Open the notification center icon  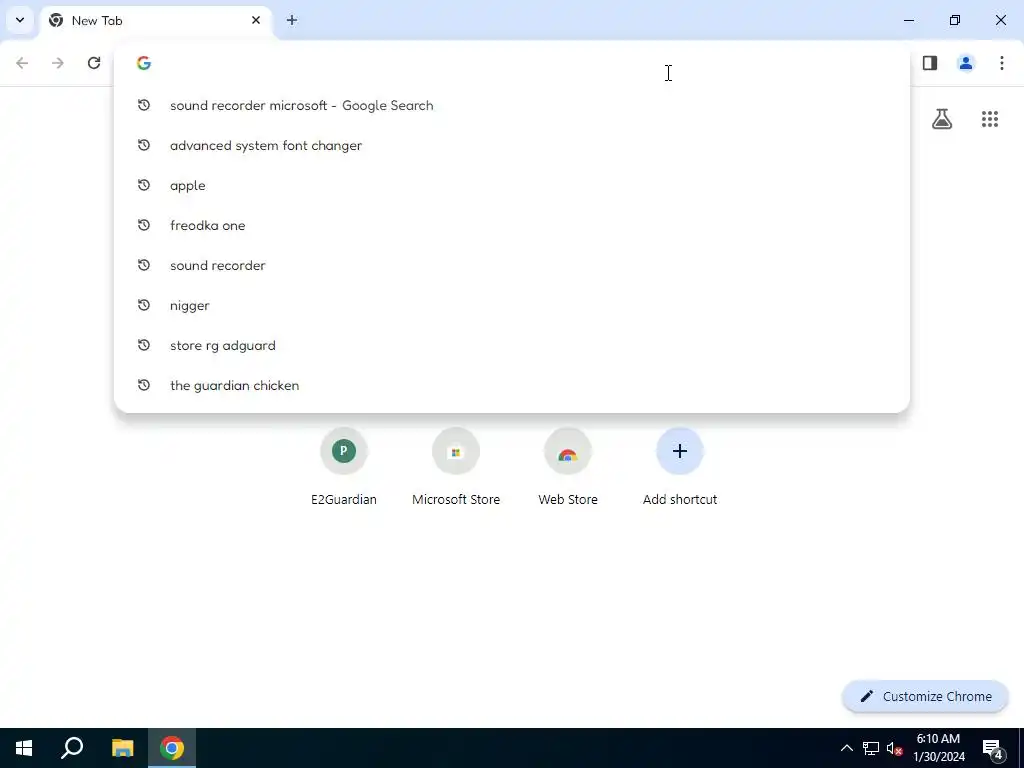pos(992,749)
